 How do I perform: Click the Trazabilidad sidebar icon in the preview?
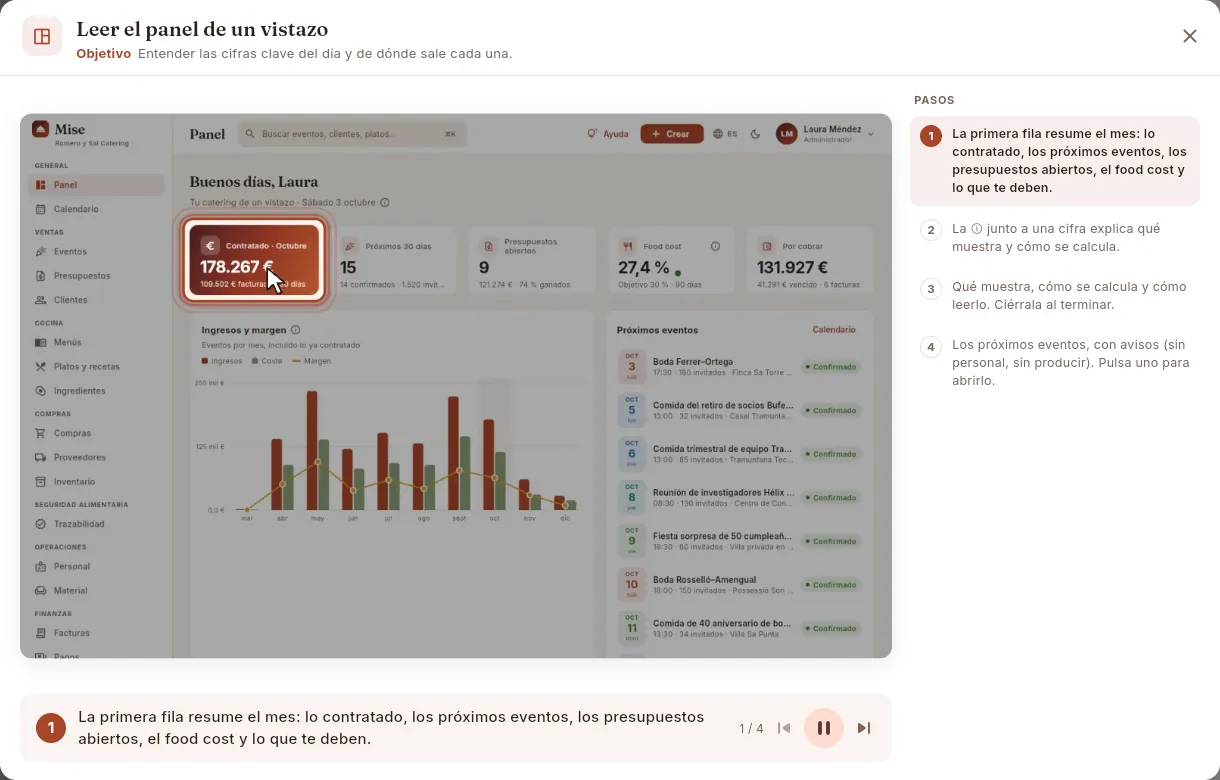coord(41,524)
